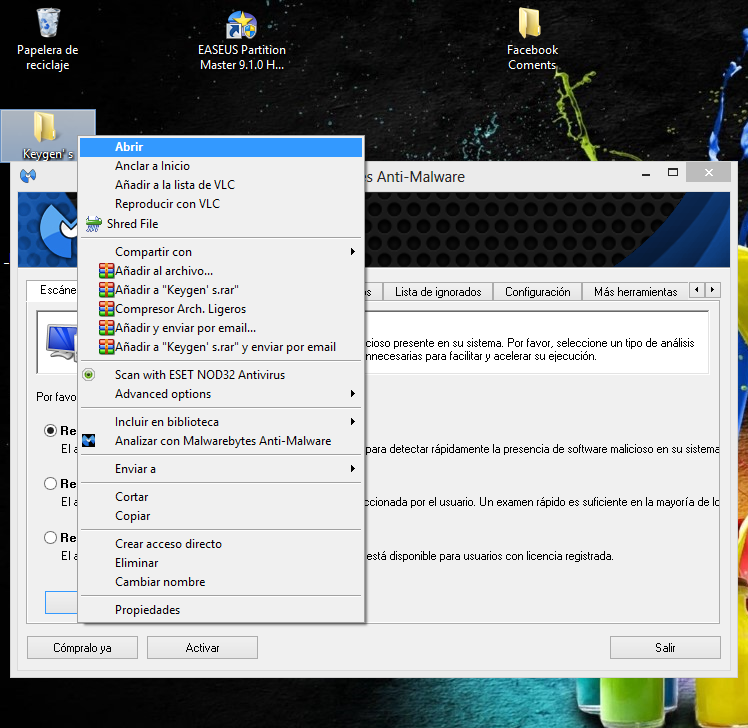Click the computer monitor icon in scanner panel

click(x=62, y=342)
